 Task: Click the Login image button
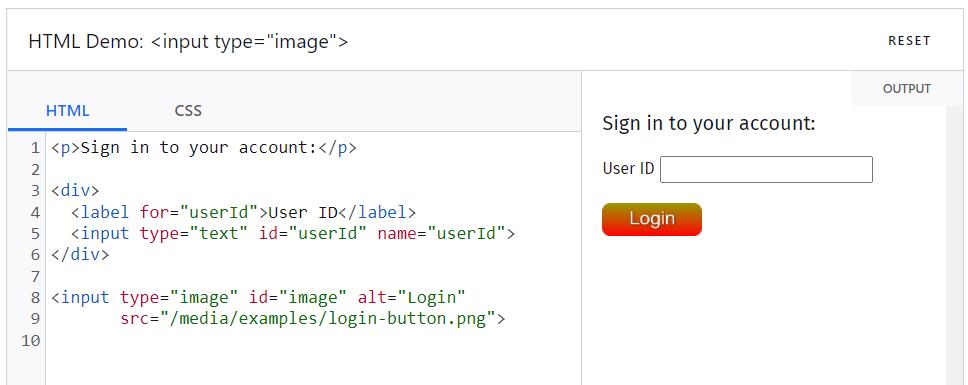652,219
